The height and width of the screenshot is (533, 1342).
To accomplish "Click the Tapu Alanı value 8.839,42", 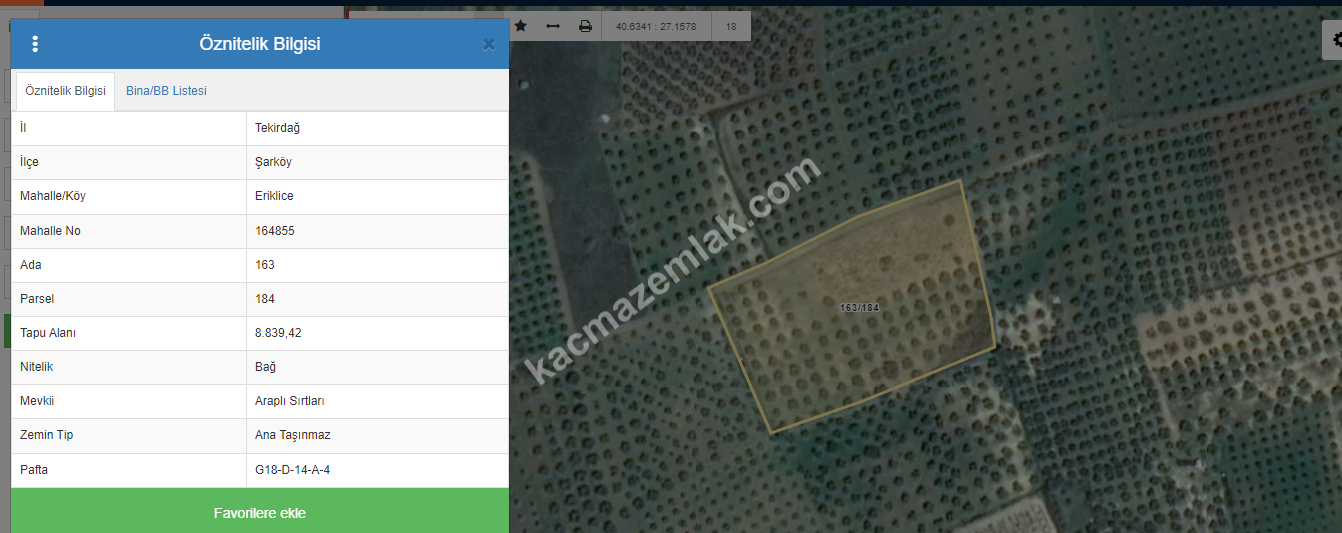I will click(278, 333).
